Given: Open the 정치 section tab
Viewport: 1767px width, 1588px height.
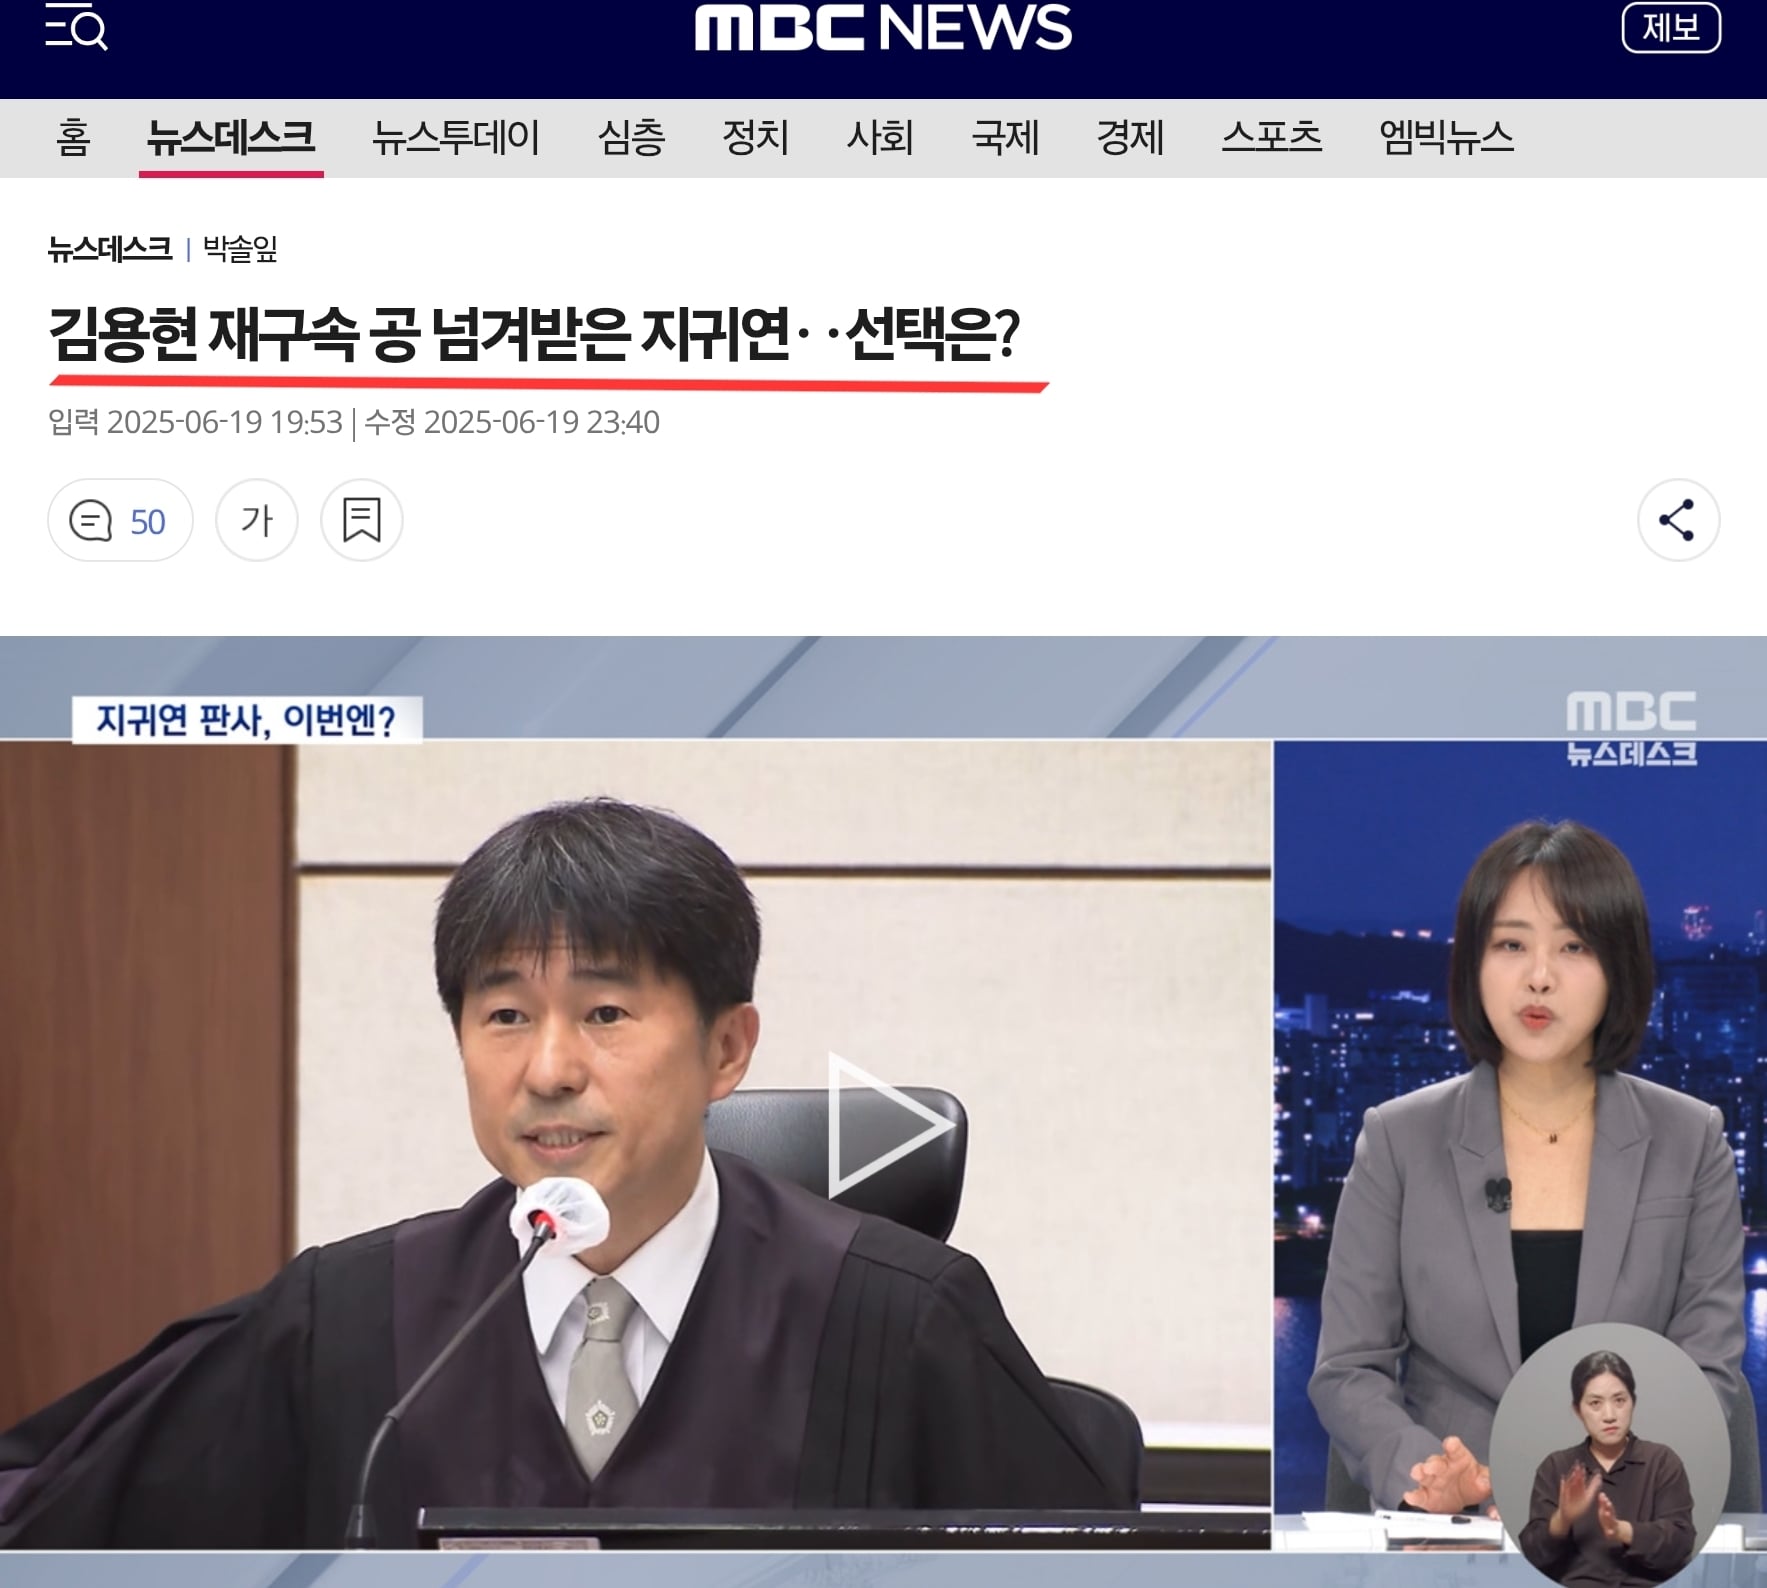Looking at the screenshot, I should click(756, 137).
